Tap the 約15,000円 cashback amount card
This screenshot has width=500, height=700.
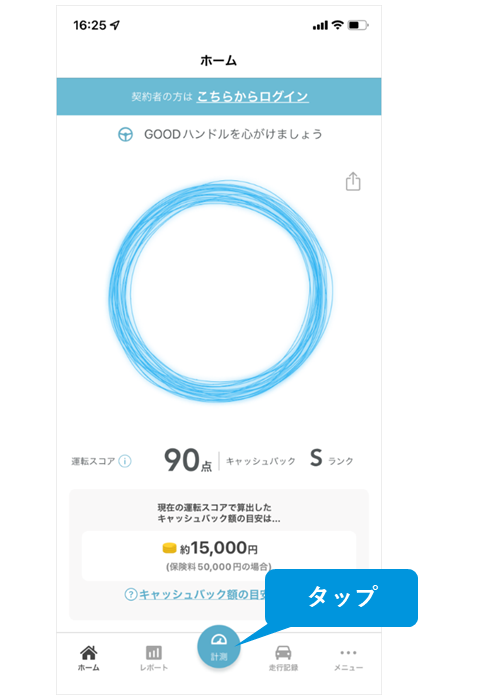[x=219, y=556]
